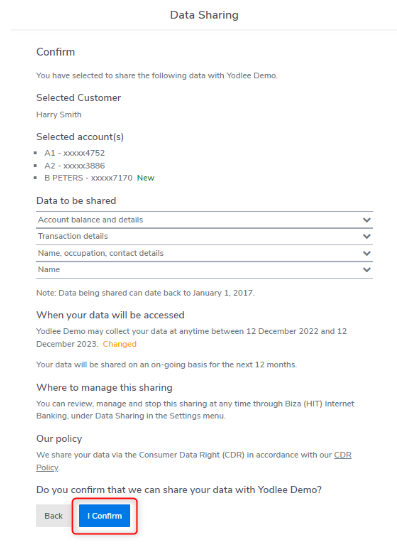
Task: Click the customer name Harry Smith
Action: point(59,114)
